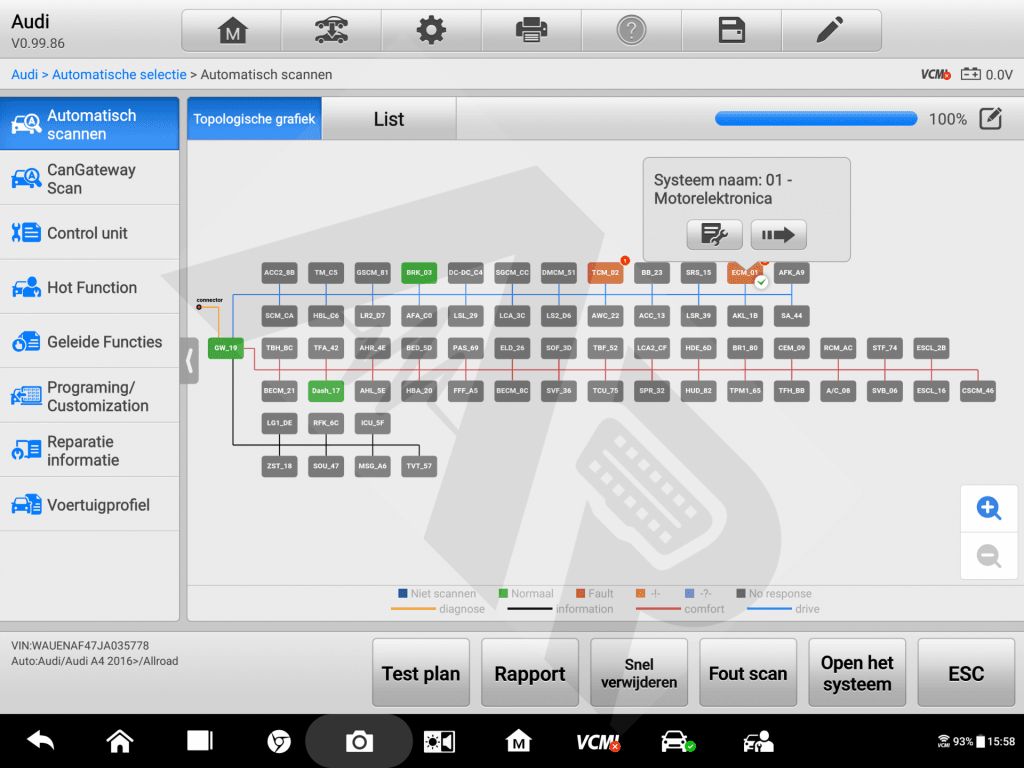Select the Print icon on the toolbar
1024x768 pixels.
click(x=531, y=30)
